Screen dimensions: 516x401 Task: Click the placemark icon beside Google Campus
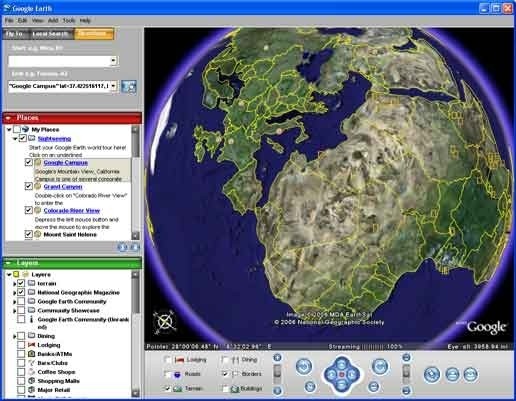pos(38,163)
